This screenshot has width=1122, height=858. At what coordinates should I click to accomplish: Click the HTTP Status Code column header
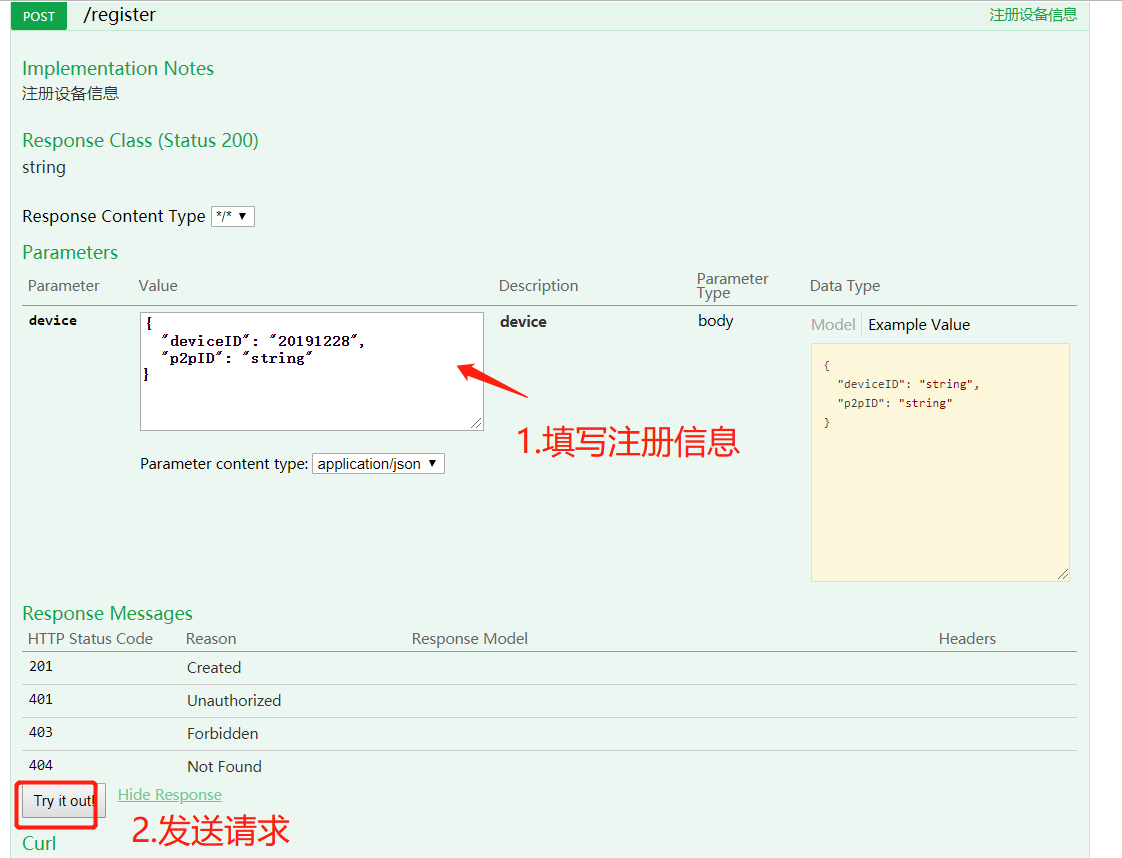(x=90, y=639)
